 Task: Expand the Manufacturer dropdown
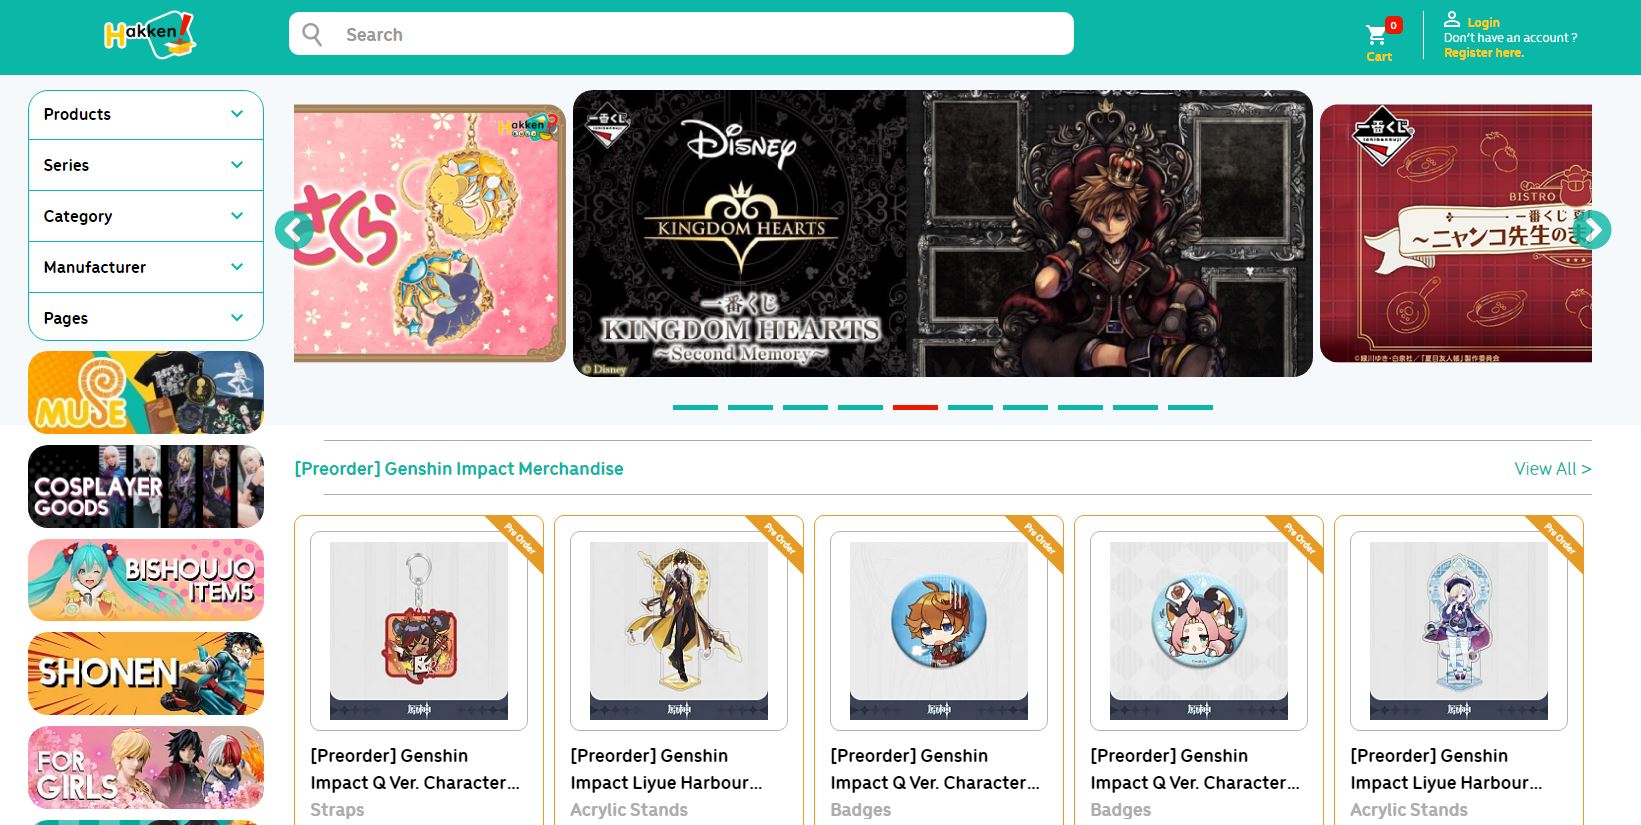click(146, 267)
